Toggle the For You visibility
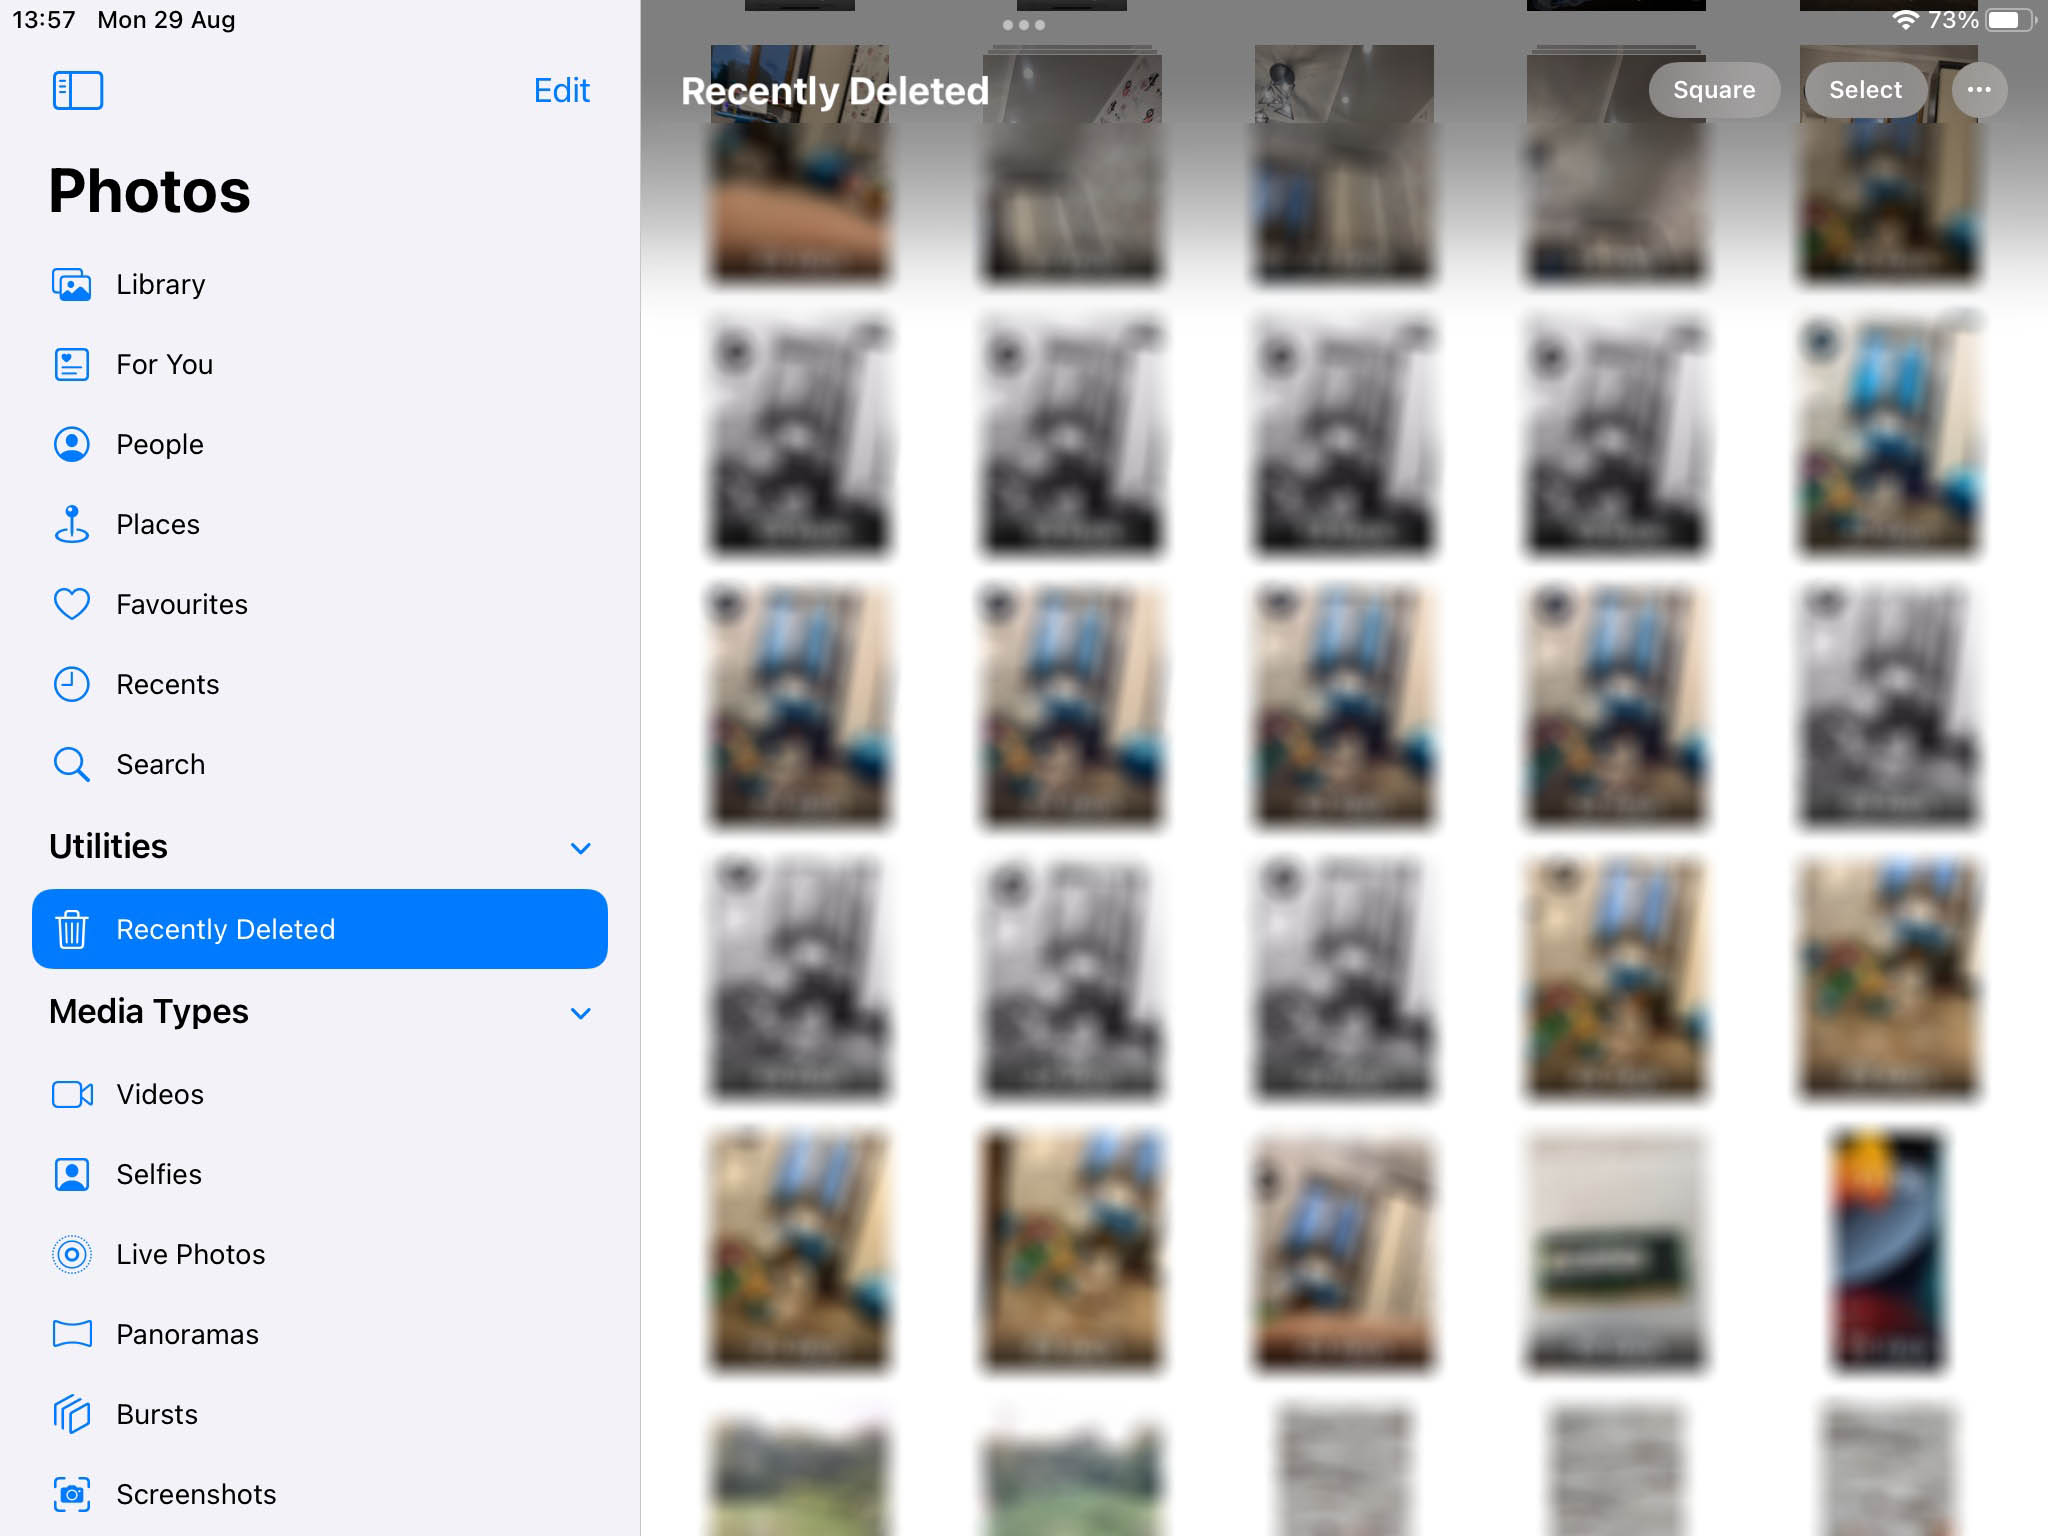 (x=164, y=363)
